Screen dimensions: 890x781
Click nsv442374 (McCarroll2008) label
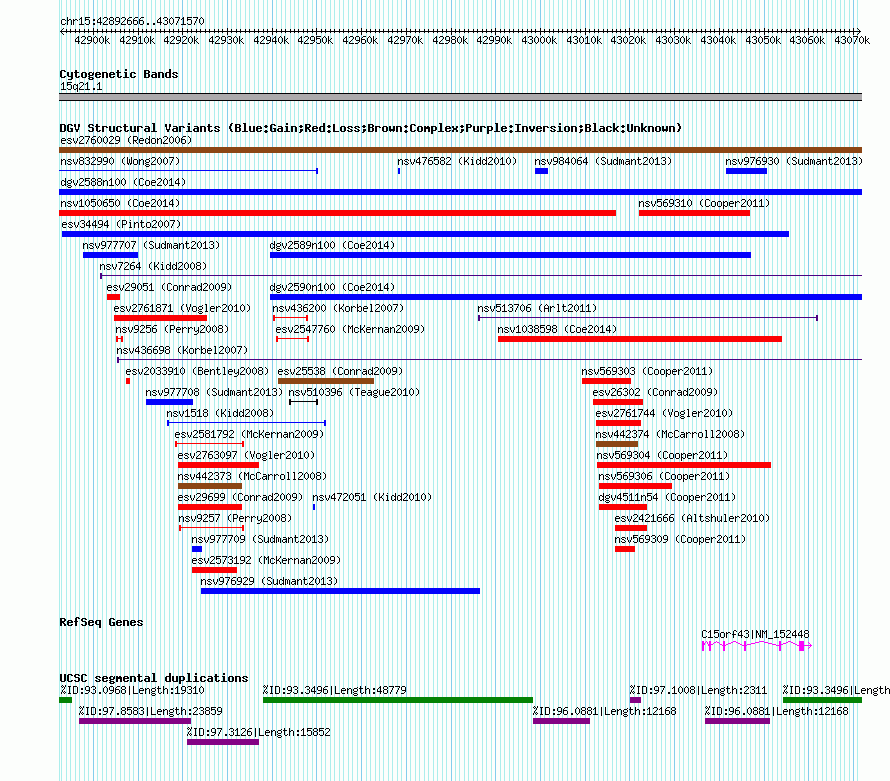pos(670,434)
